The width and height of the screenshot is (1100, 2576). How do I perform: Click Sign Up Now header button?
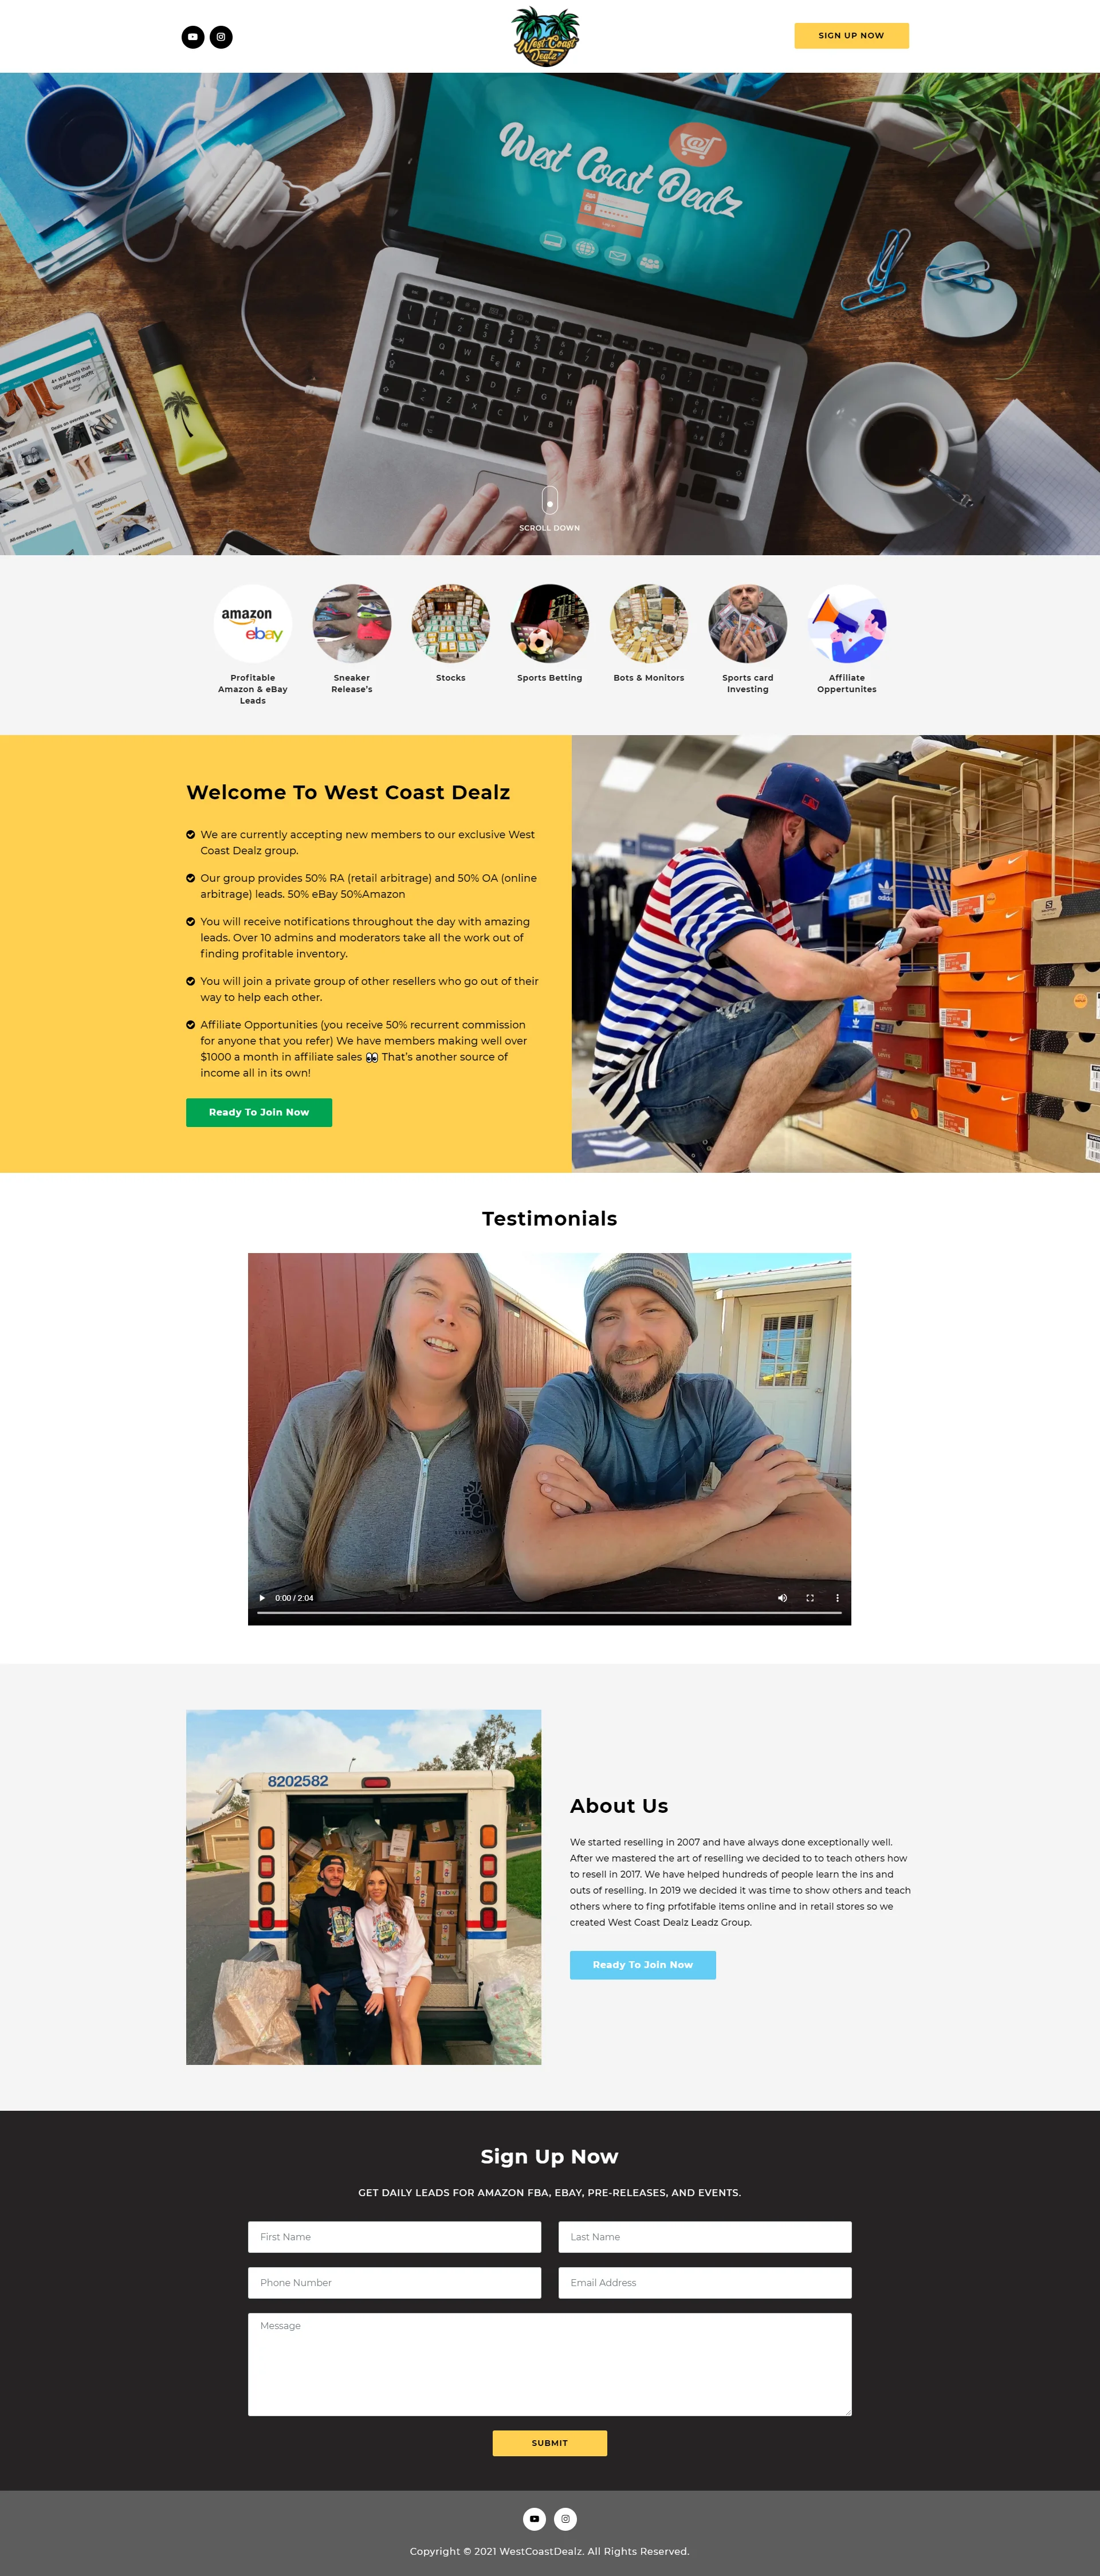pyautogui.click(x=851, y=35)
